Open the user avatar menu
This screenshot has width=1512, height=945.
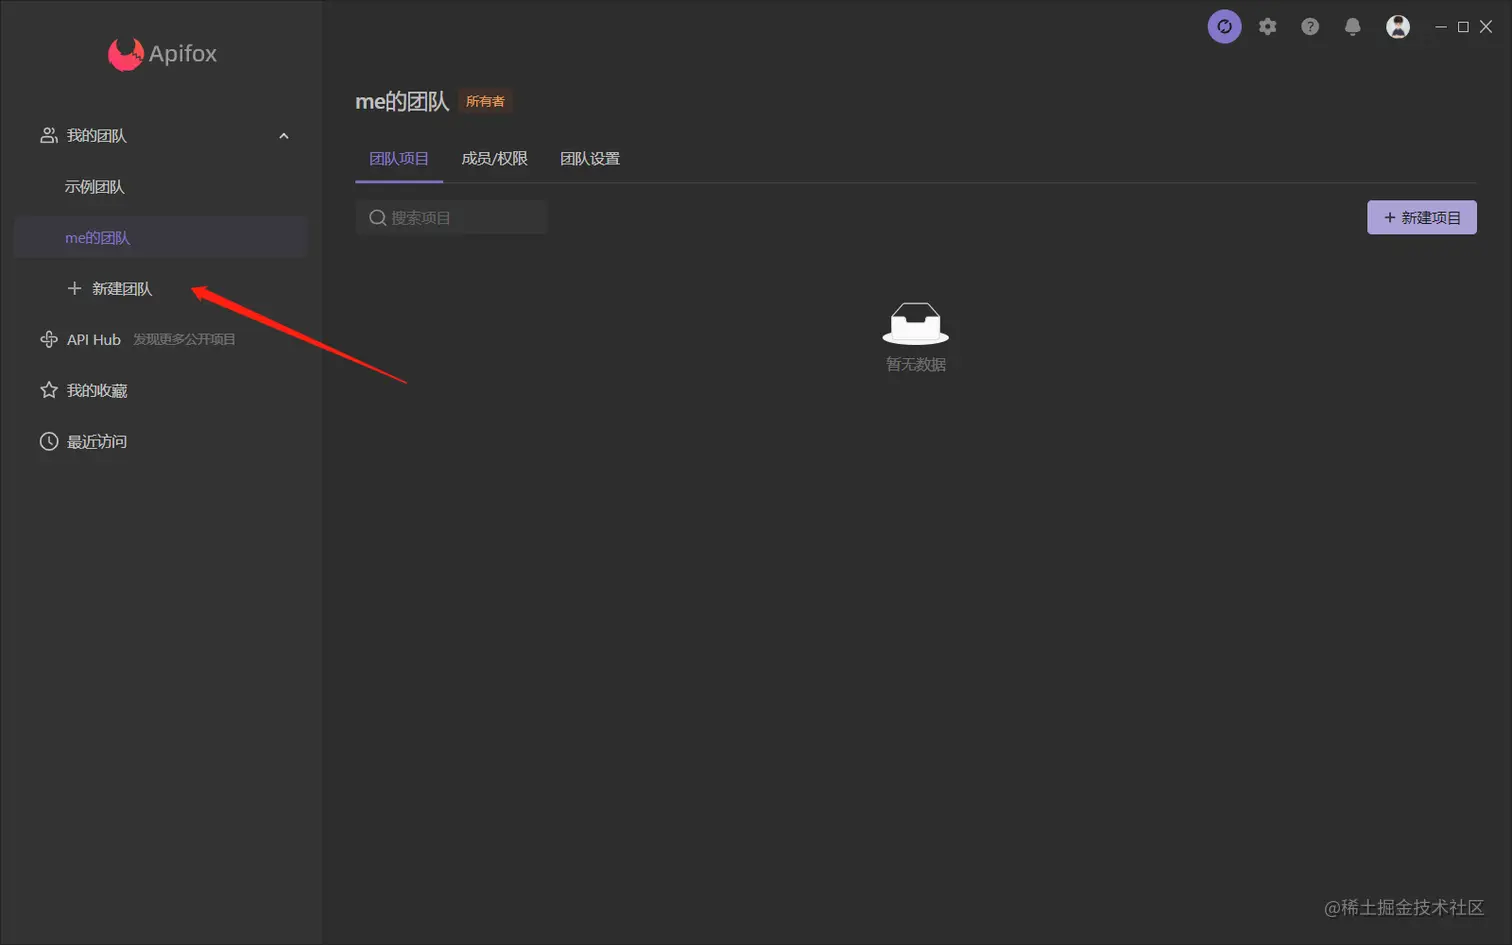[1396, 26]
